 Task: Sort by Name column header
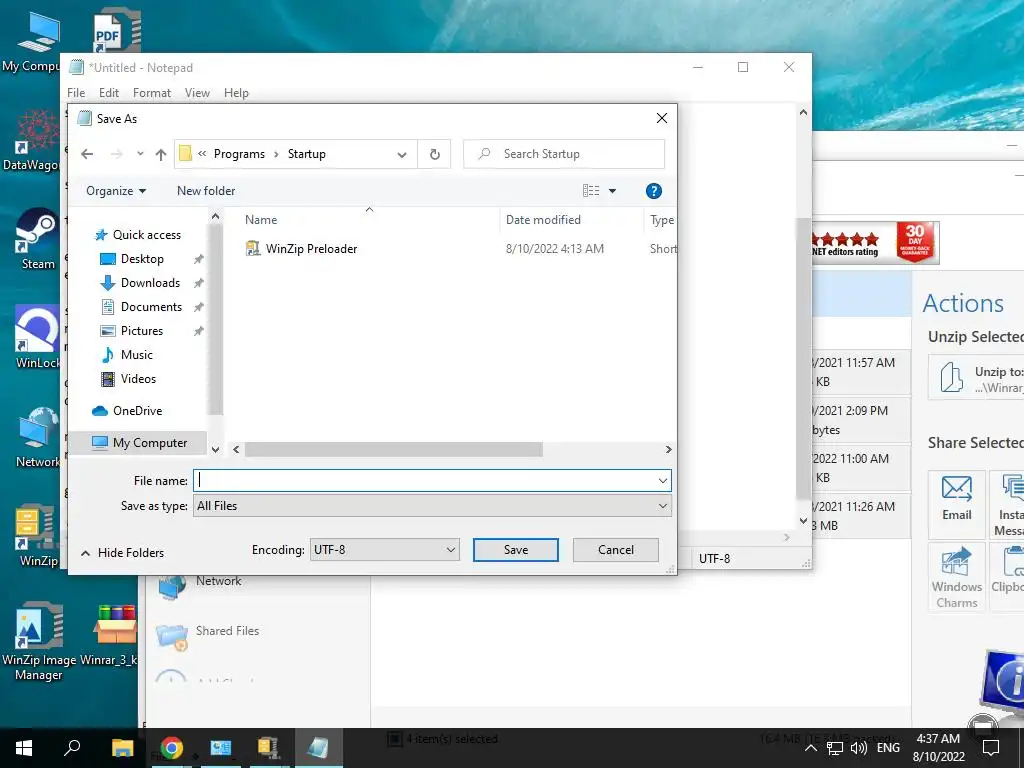pyautogui.click(x=261, y=220)
